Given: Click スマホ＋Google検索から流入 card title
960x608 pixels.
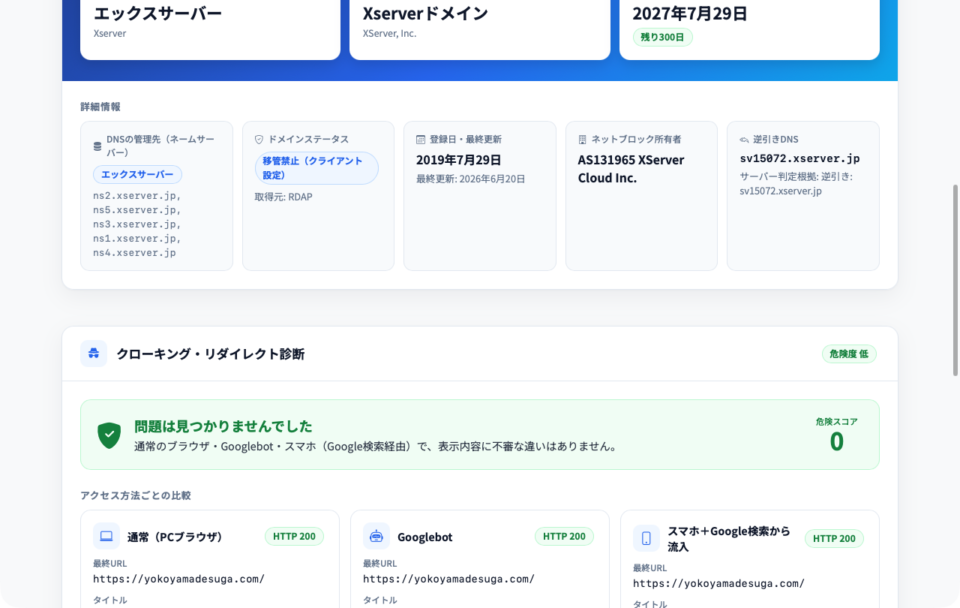Looking at the screenshot, I should point(729,539).
